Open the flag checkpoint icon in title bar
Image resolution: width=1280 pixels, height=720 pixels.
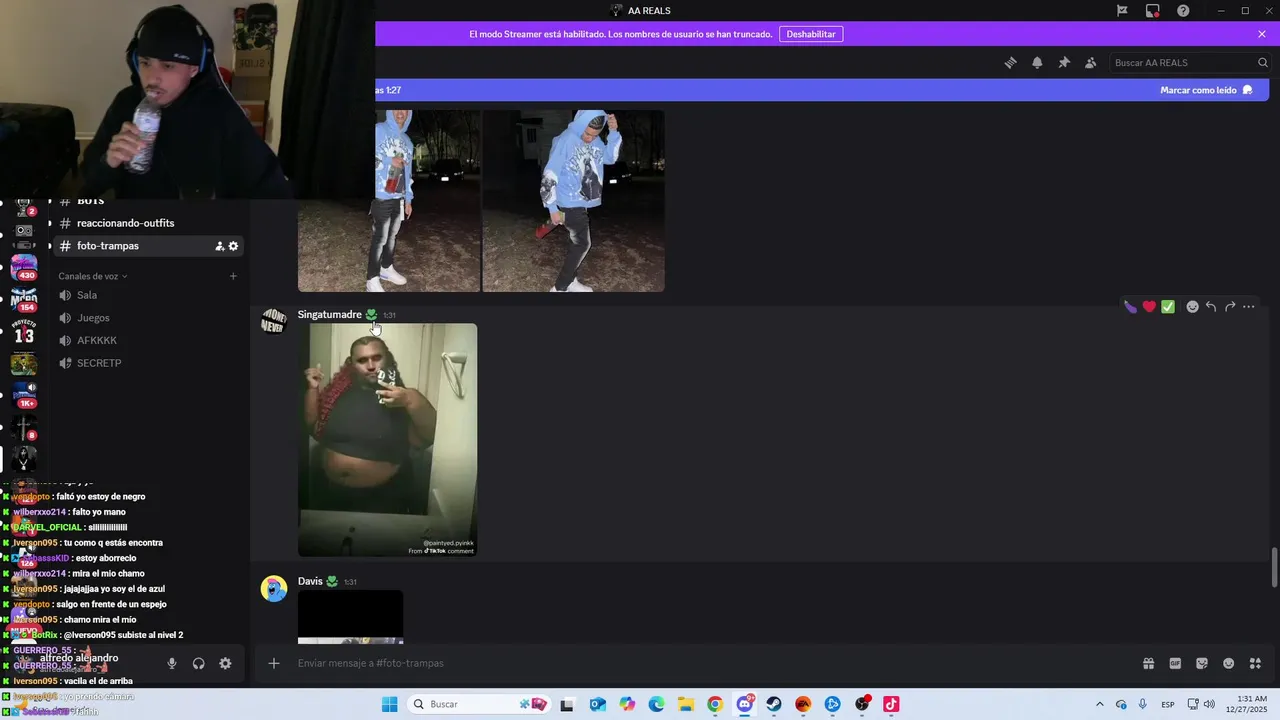click(x=1122, y=10)
